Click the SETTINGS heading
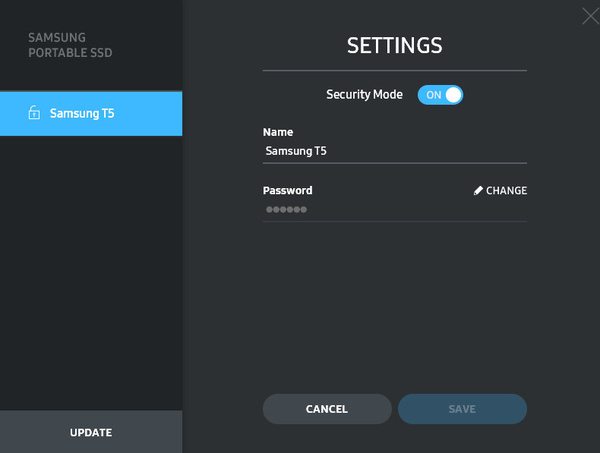 394,45
